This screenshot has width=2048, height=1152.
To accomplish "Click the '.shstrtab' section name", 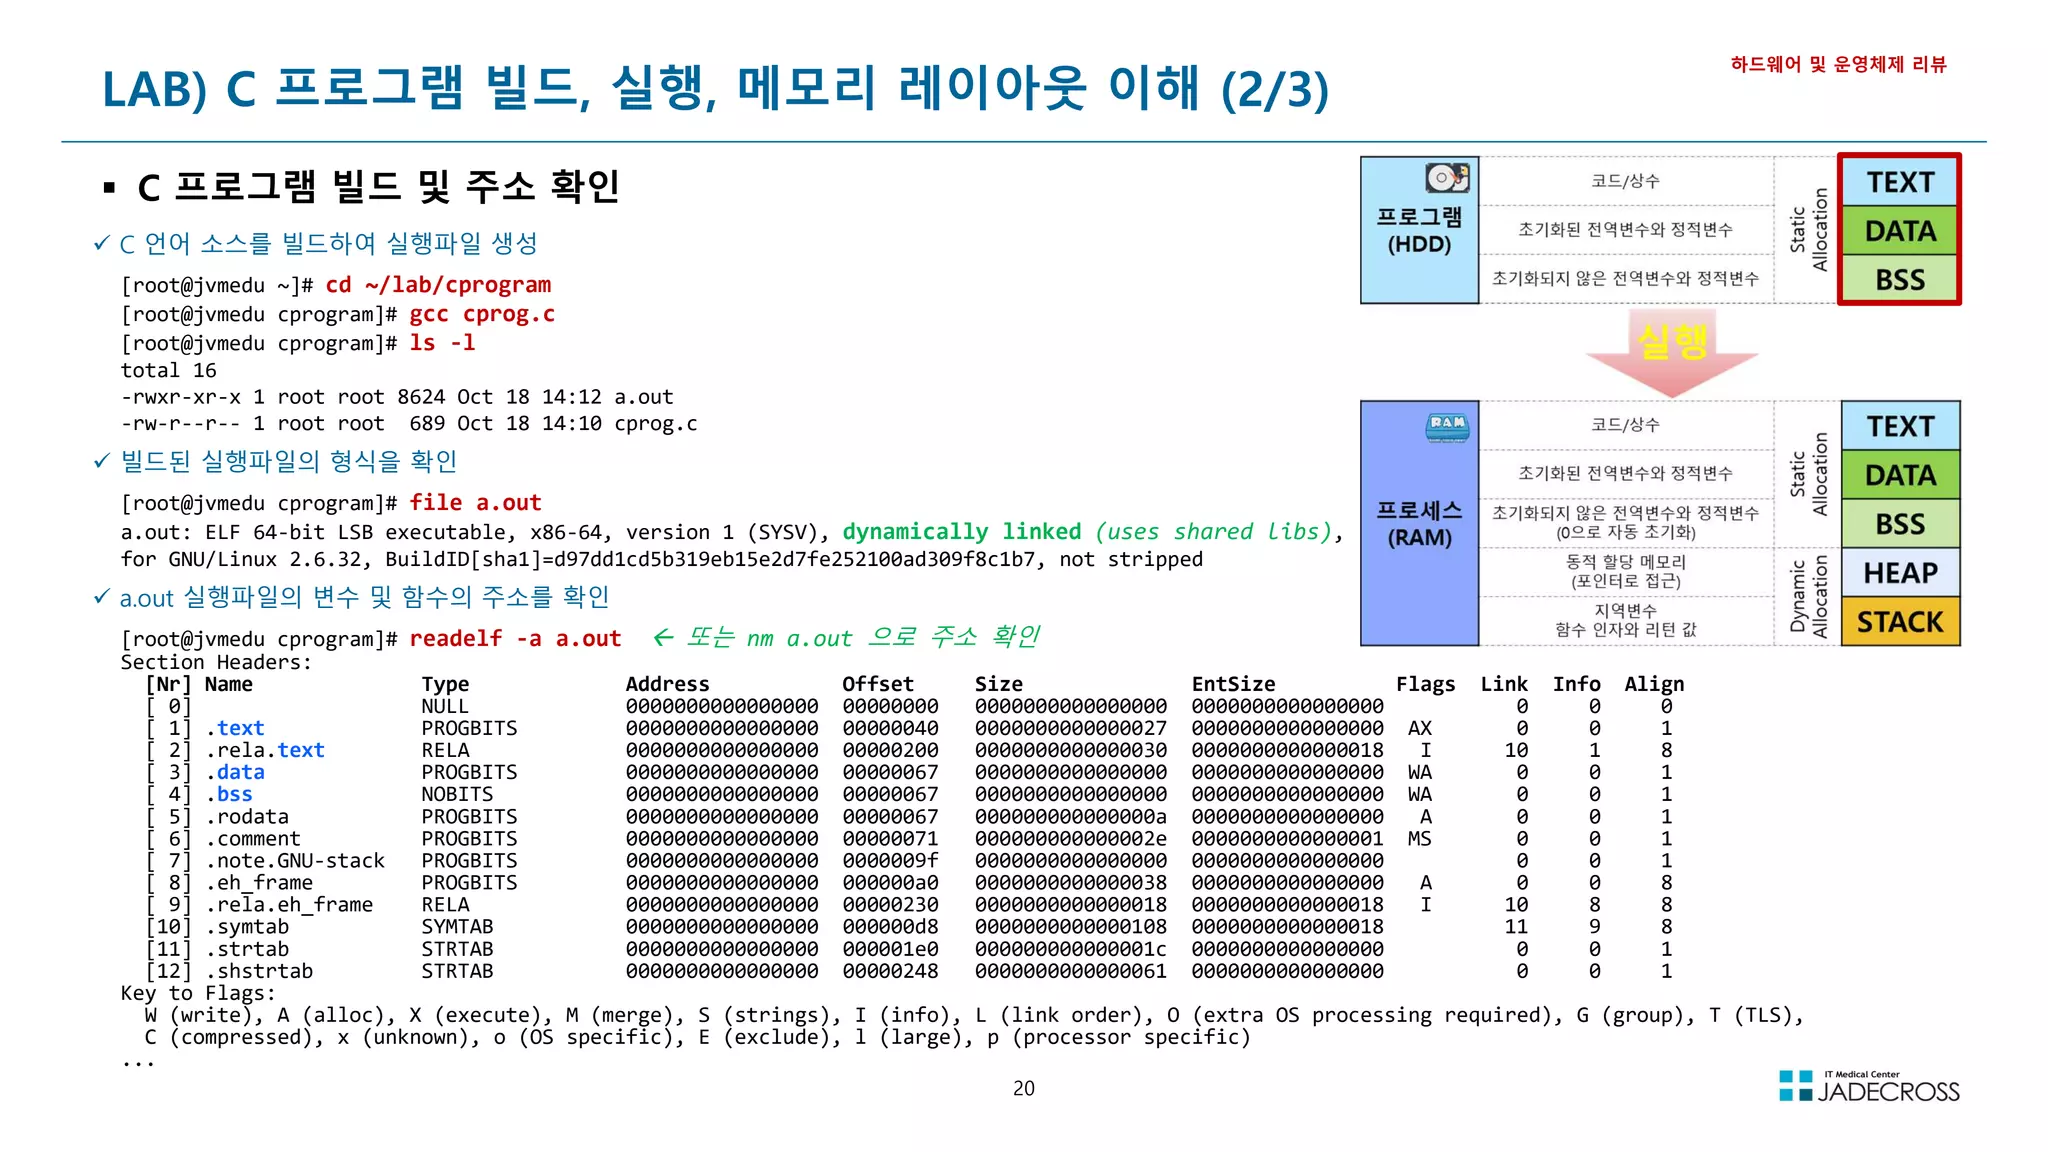I will click(259, 971).
